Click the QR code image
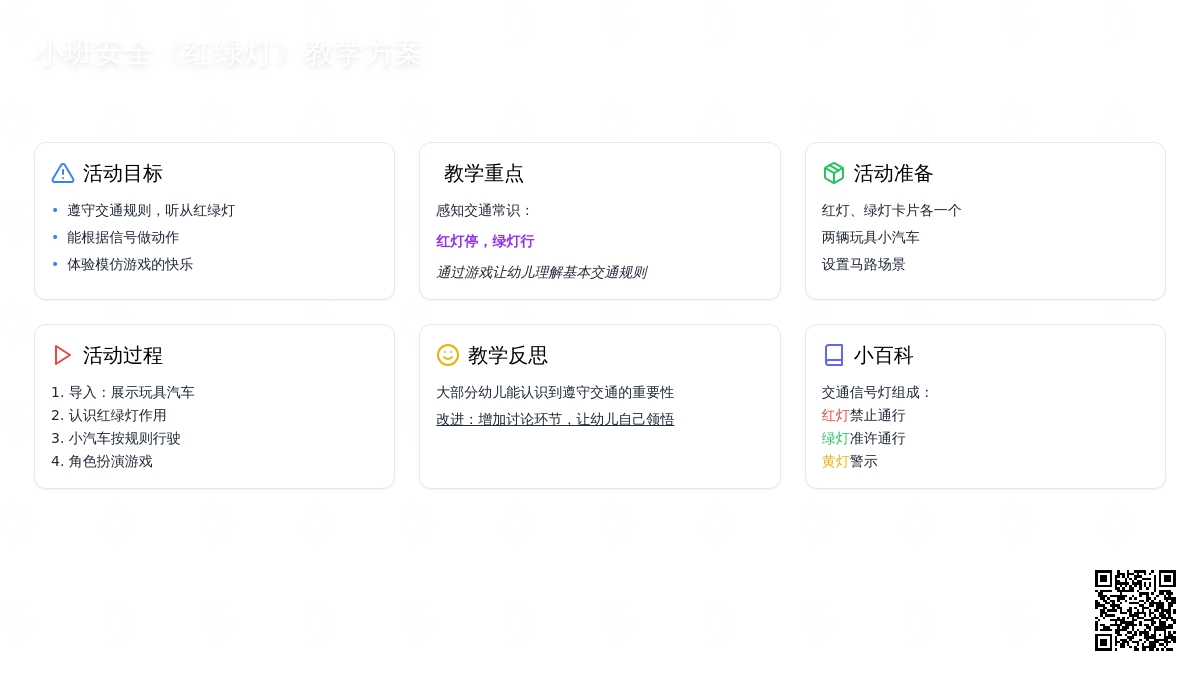The width and height of the screenshot is (1200, 675). click(x=1135, y=610)
